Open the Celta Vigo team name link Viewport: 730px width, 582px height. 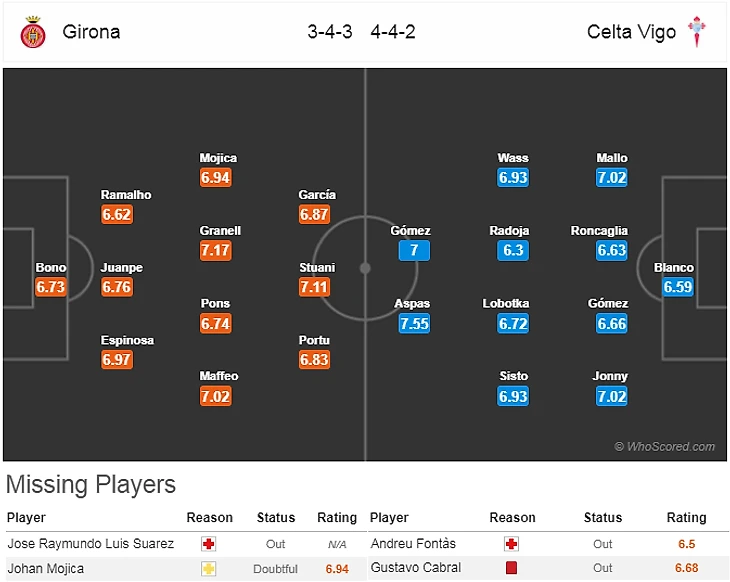pos(631,32)
